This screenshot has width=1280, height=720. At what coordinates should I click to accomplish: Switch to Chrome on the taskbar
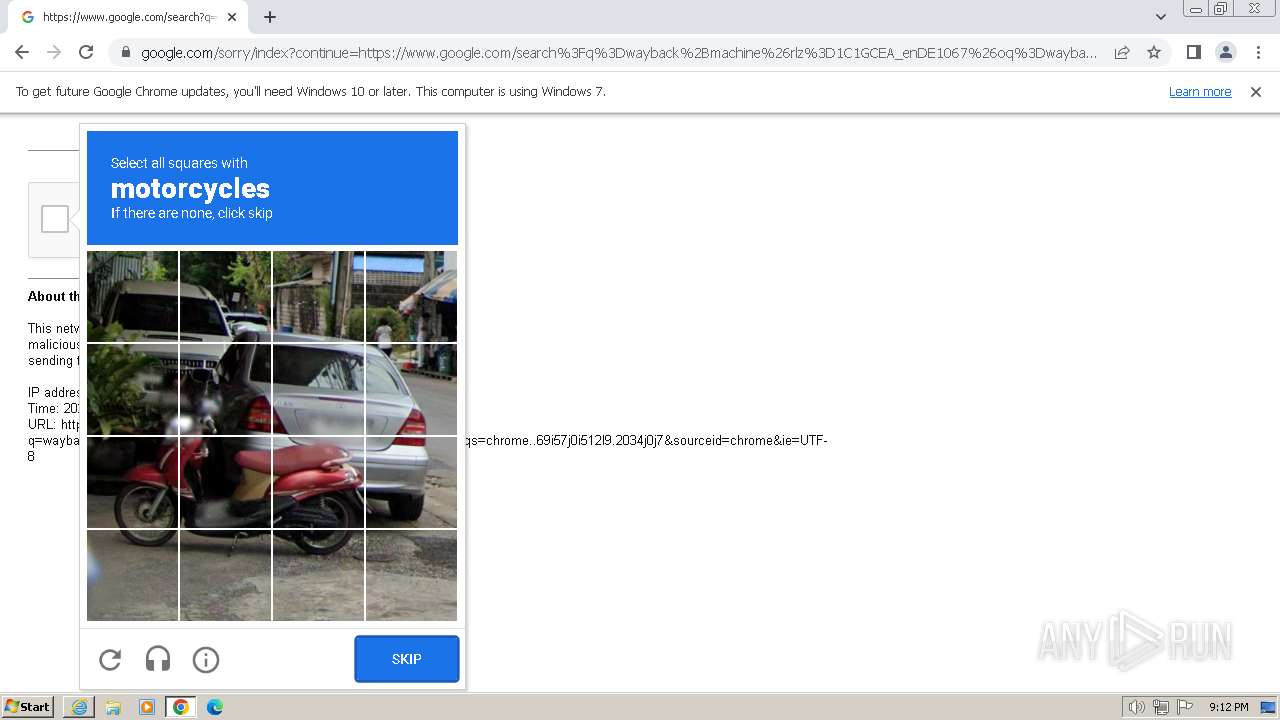pyautogui.click(x=181, y=707)
